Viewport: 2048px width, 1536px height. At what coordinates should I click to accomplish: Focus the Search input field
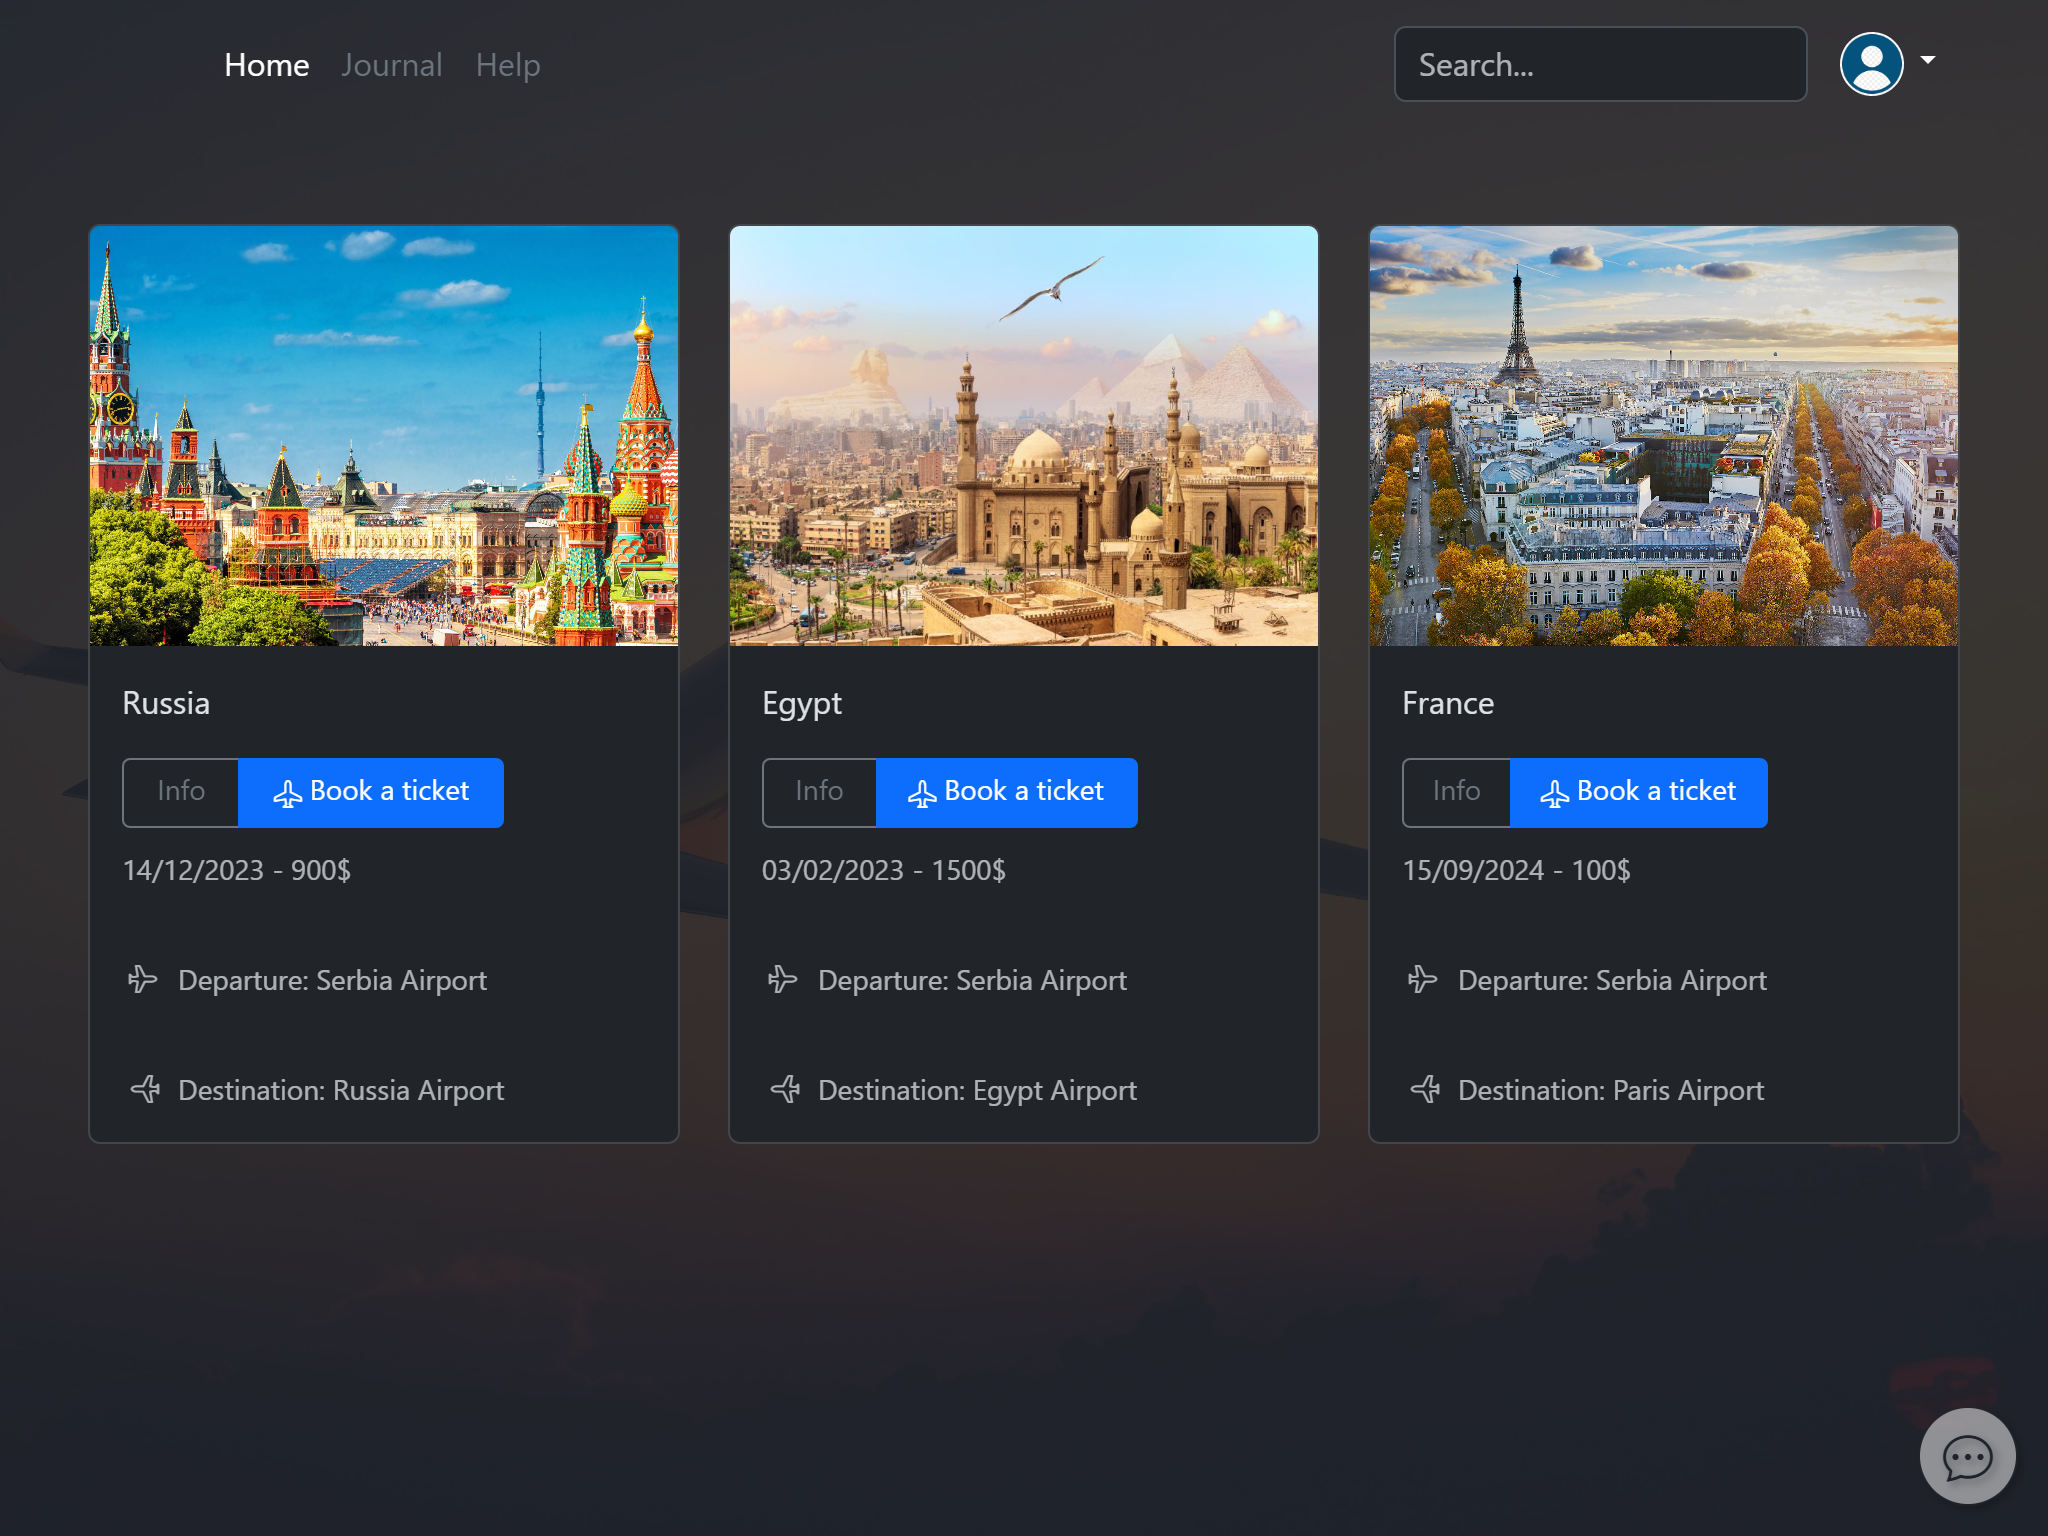1600,65
